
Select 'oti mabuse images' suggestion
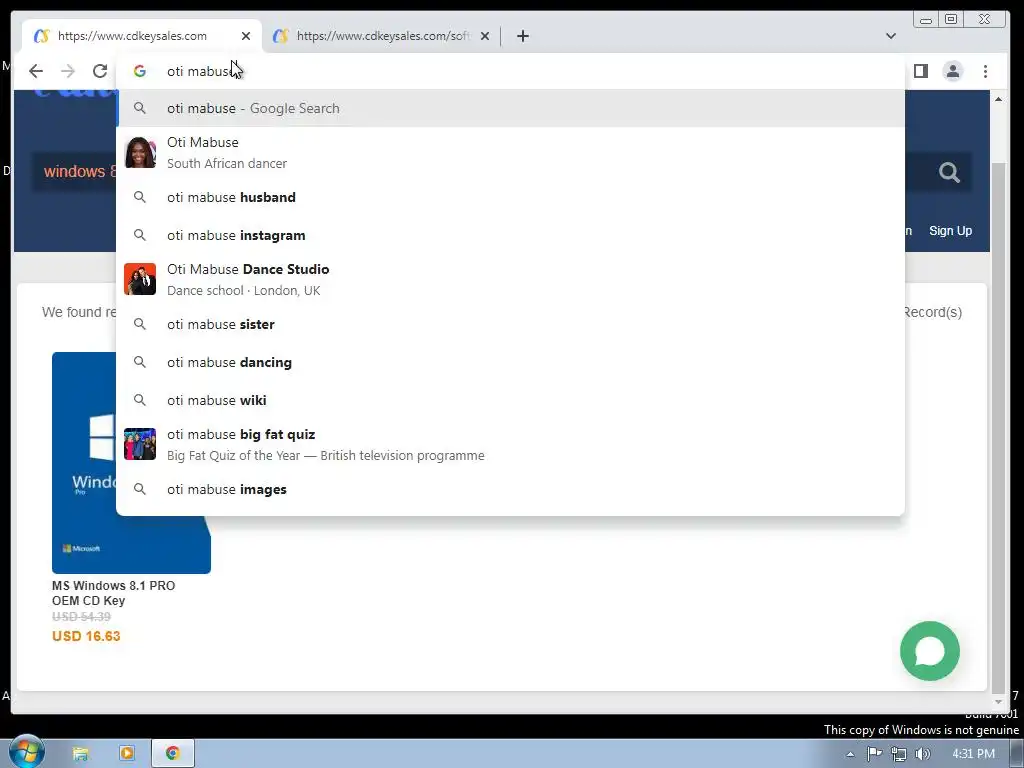(x=511, y=489)
